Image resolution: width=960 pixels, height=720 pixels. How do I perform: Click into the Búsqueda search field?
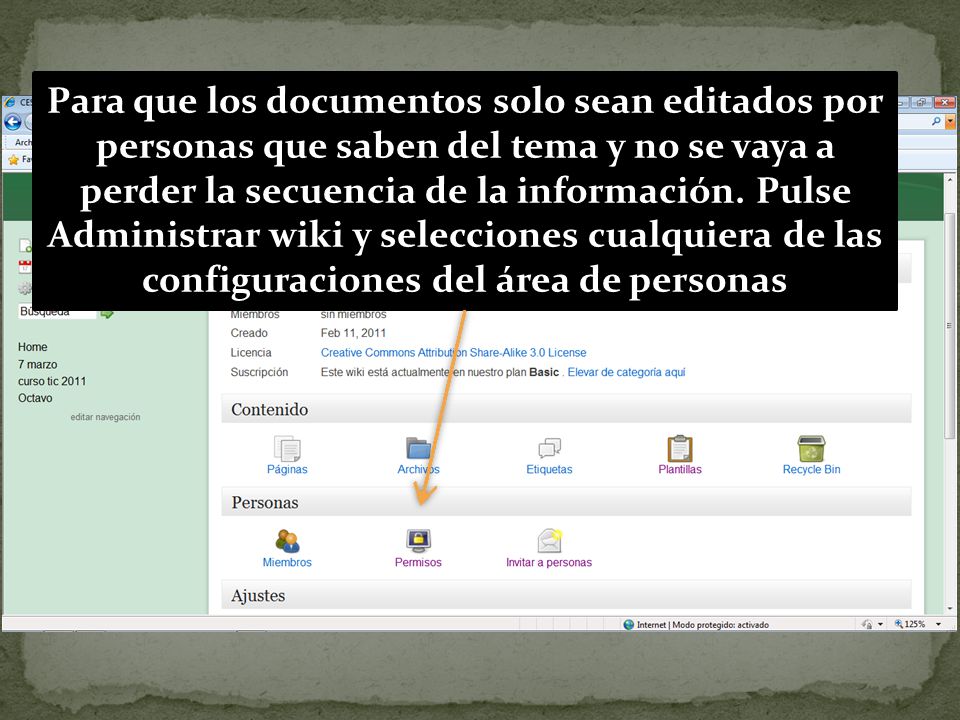point(58,313)
